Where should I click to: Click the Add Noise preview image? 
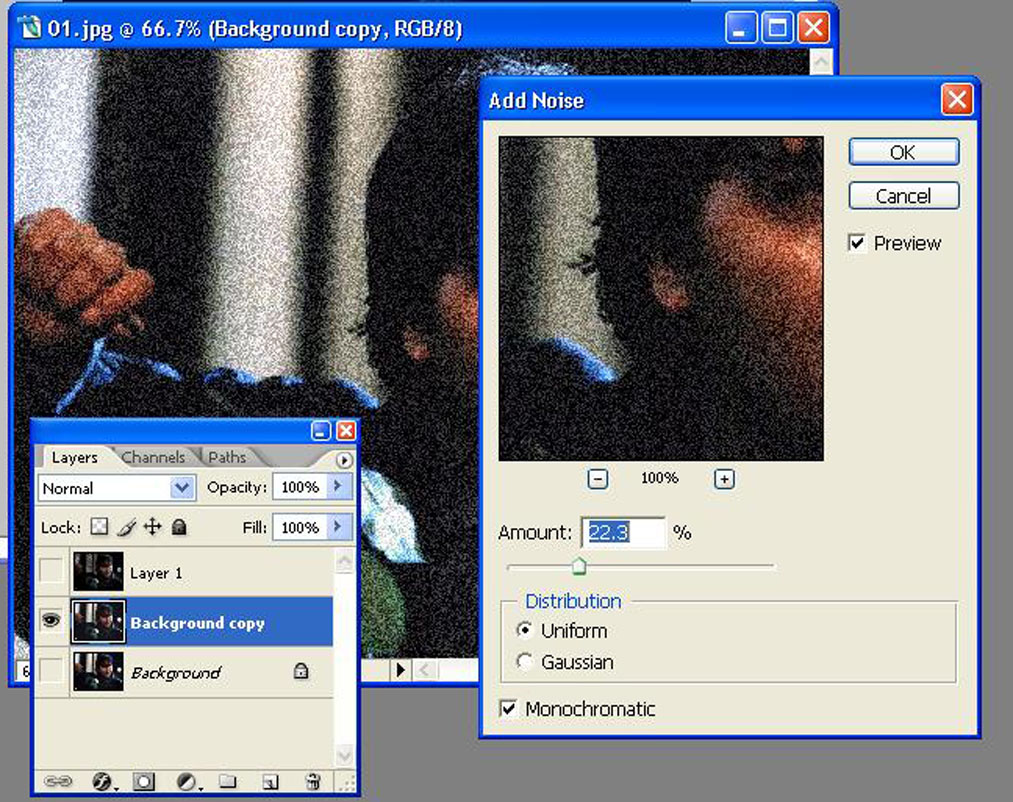[661, 299]
